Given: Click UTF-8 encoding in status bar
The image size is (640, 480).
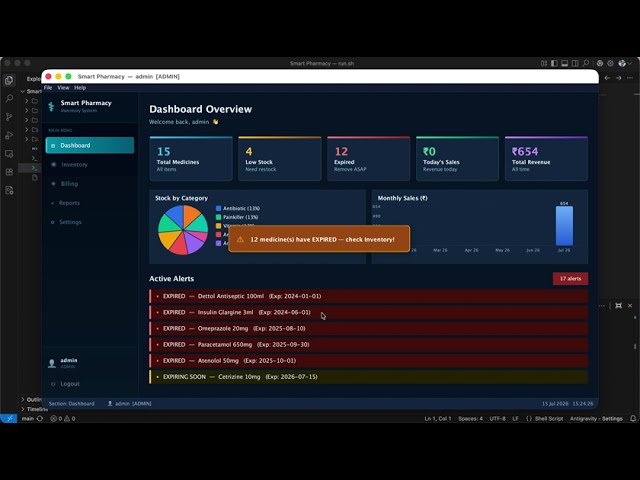Looking at the screenshot, I should click(x=497, y=418).
